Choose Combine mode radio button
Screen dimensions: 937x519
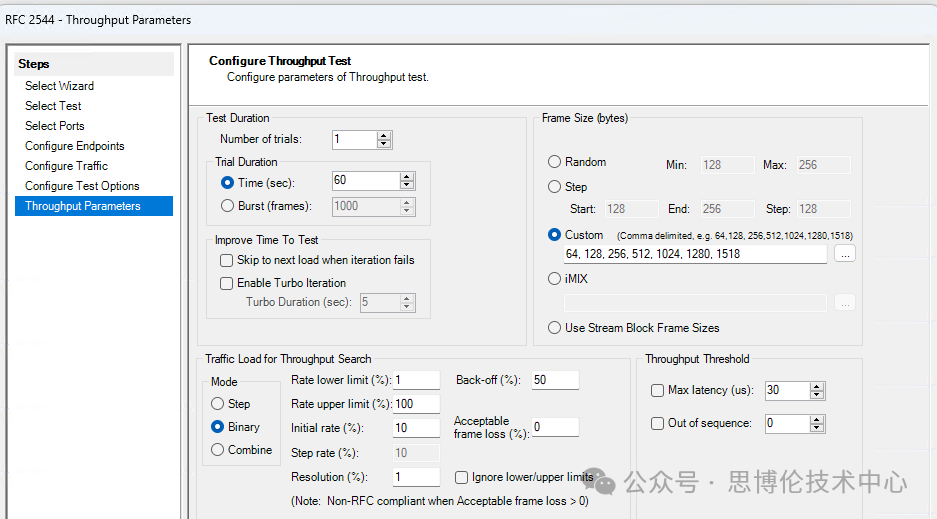click(x=217, y=450)
